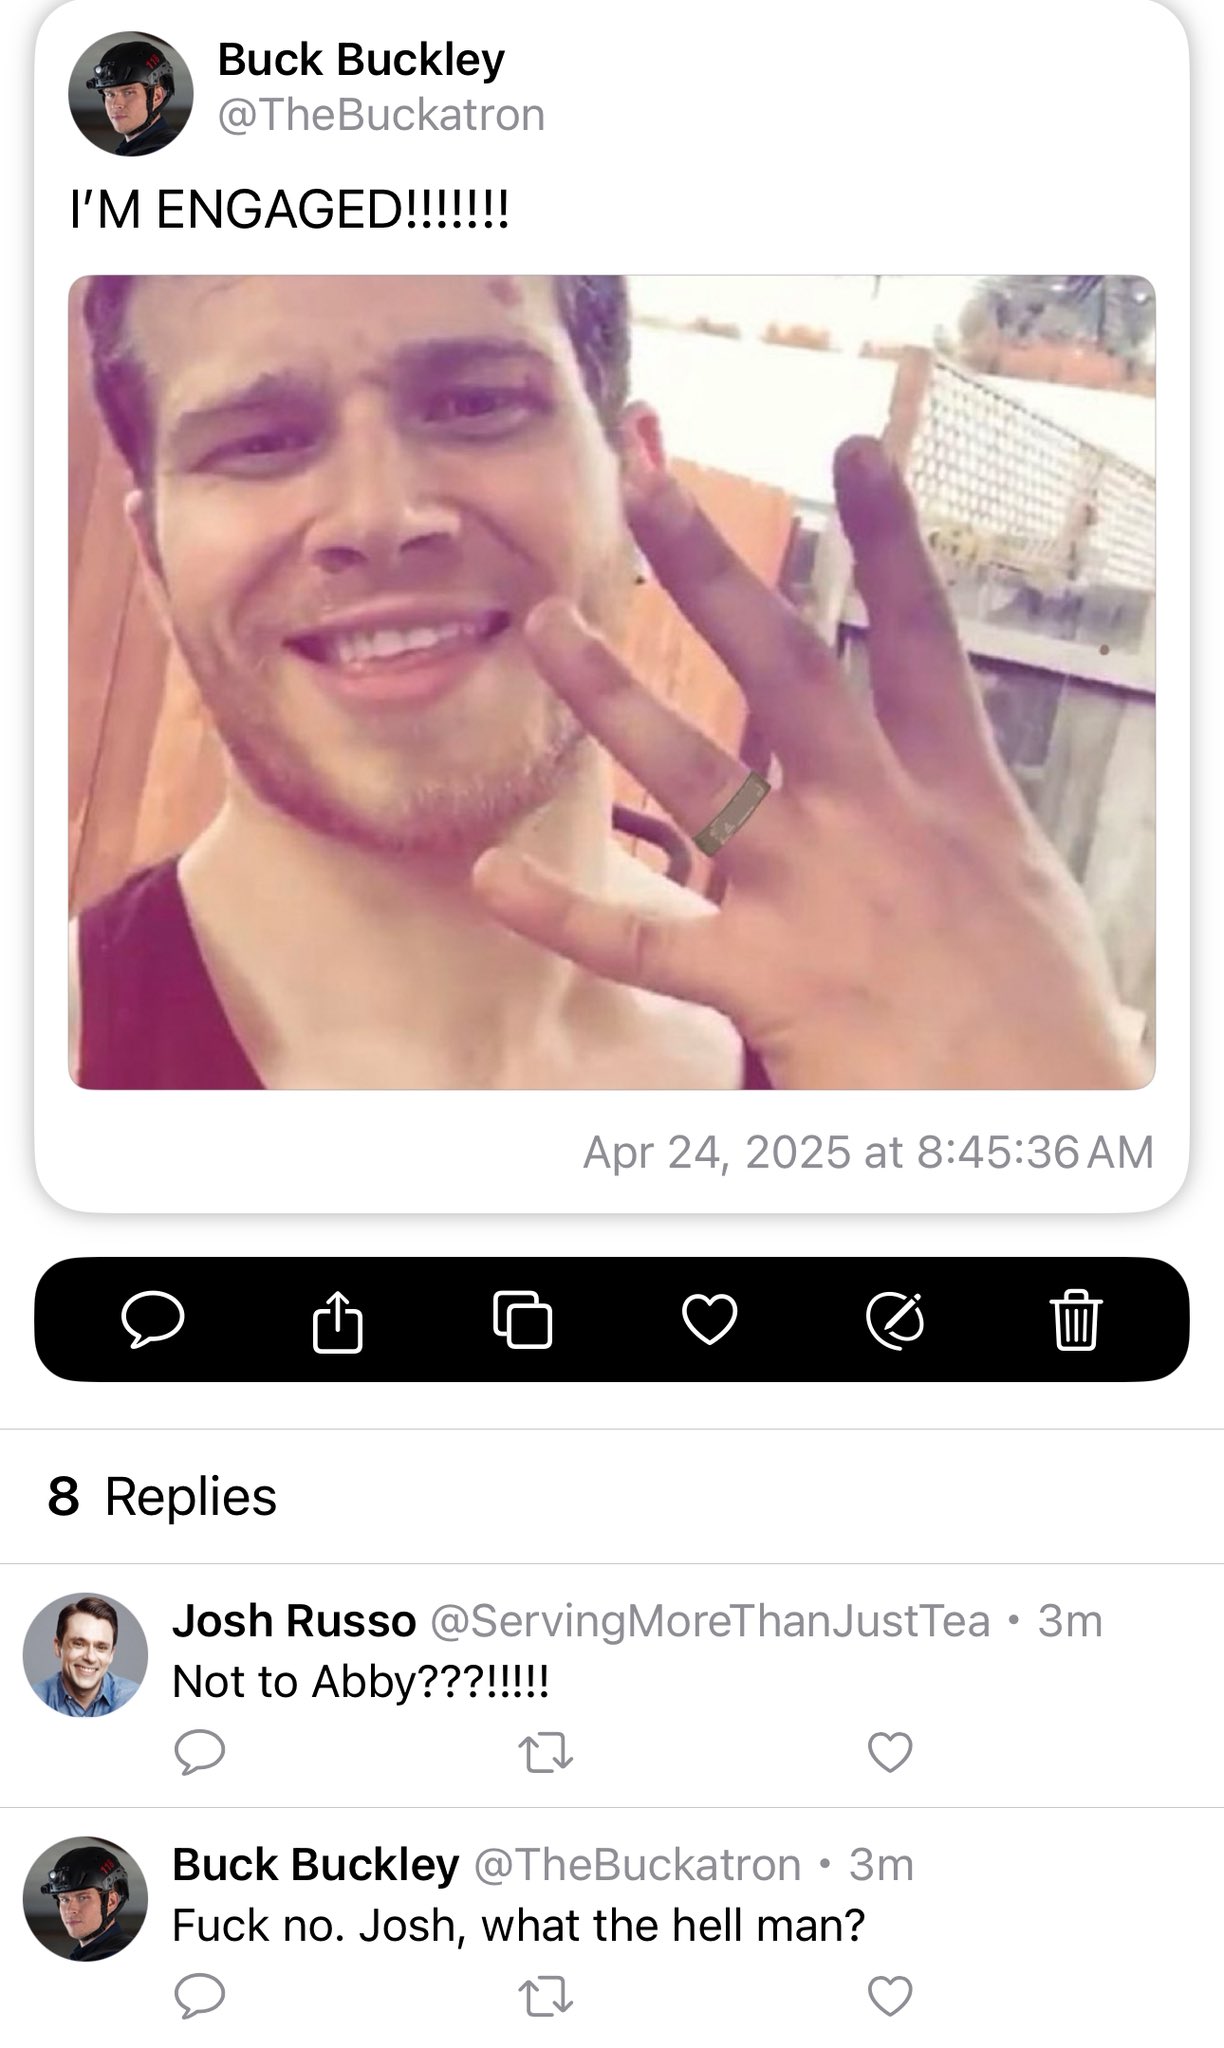Like Buck Buckley's reply comment
The height and width of the screenshot is (2048, 1224).
(890, 1996)
